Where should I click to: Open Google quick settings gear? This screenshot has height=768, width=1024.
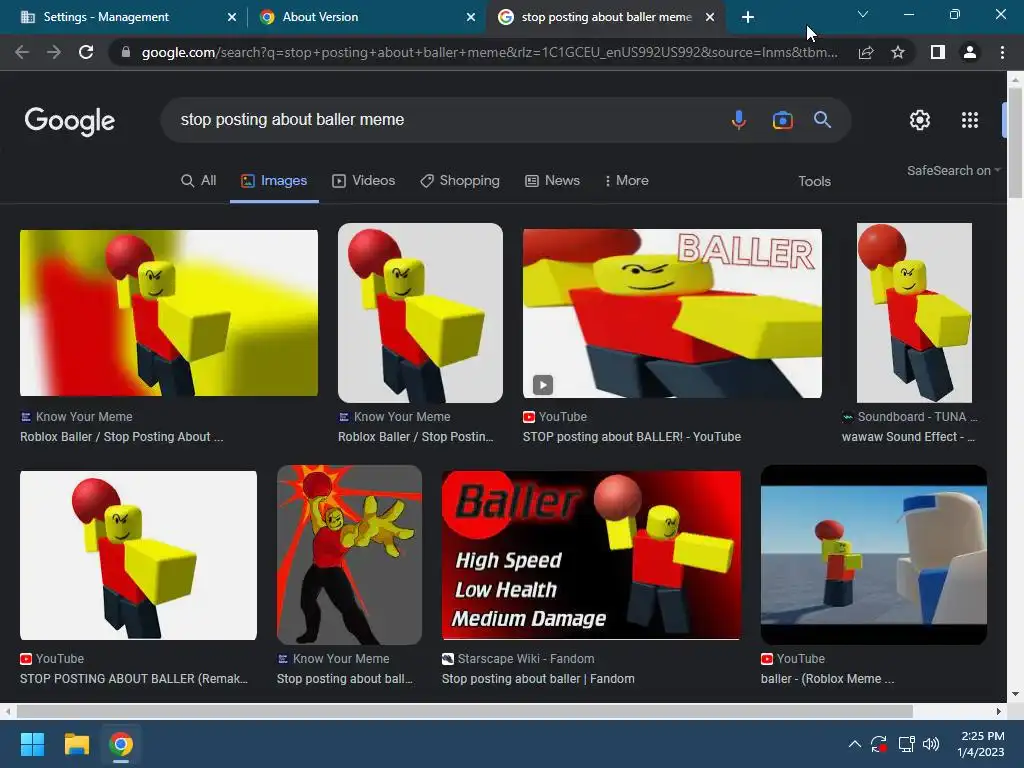(920, 120)
